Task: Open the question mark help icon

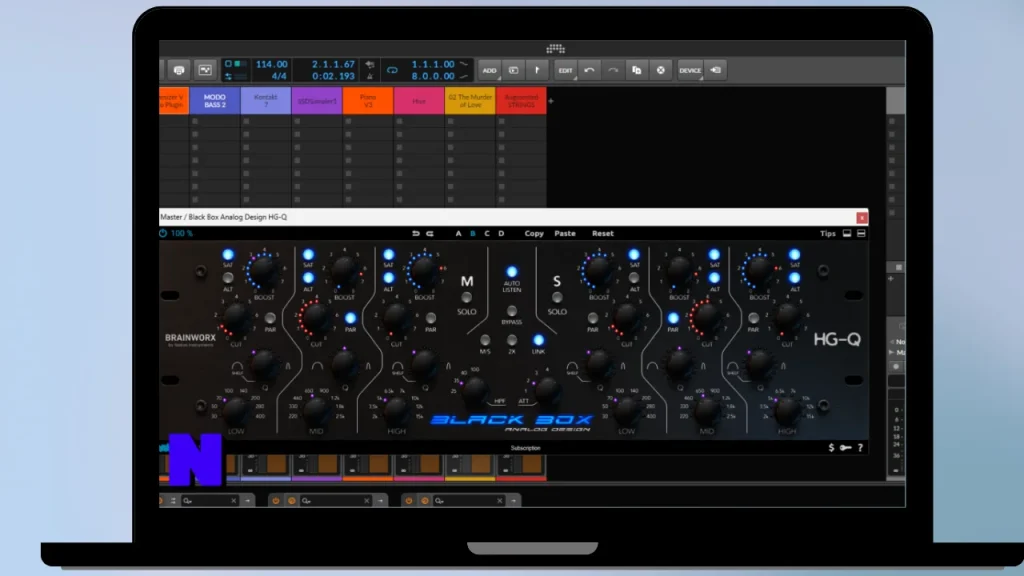Action: click(860, 447)
